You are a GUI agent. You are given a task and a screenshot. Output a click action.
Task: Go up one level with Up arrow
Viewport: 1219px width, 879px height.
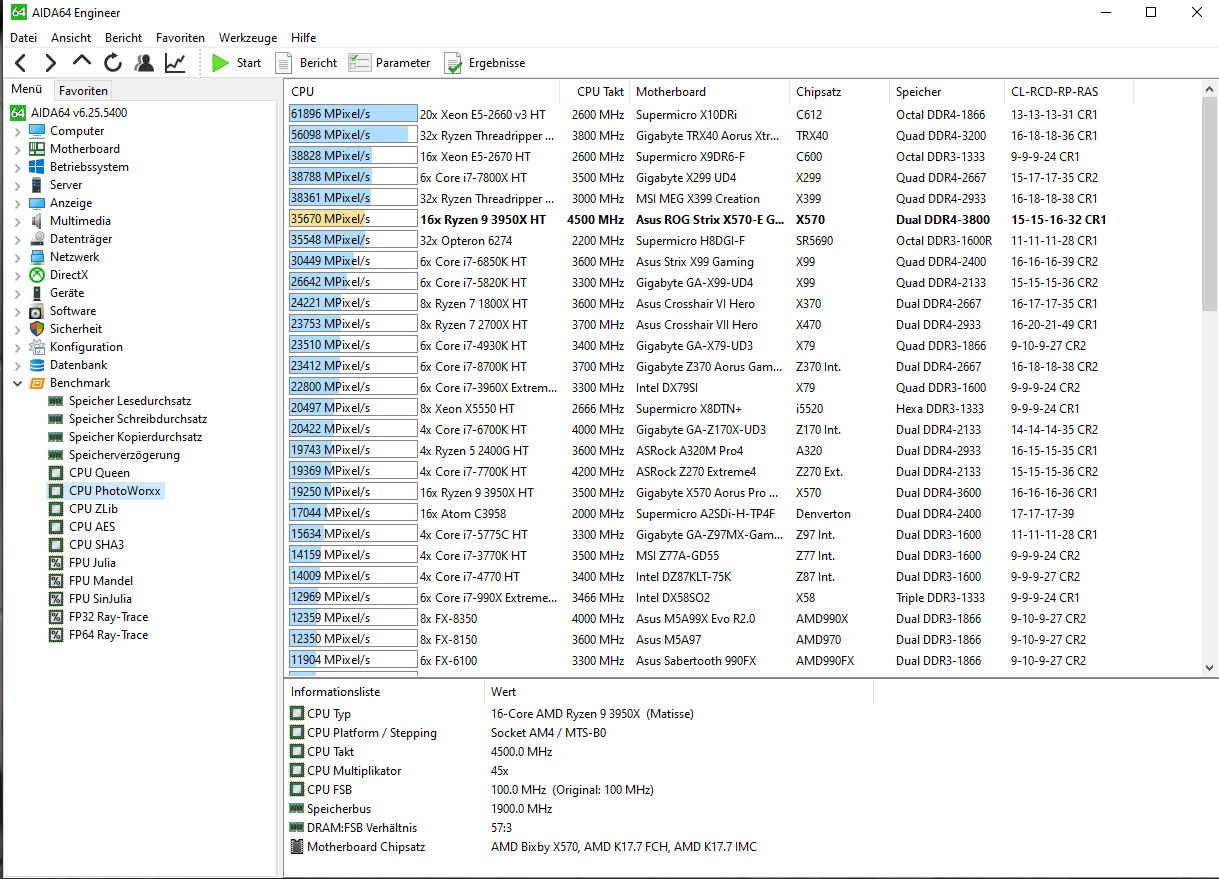82,63
